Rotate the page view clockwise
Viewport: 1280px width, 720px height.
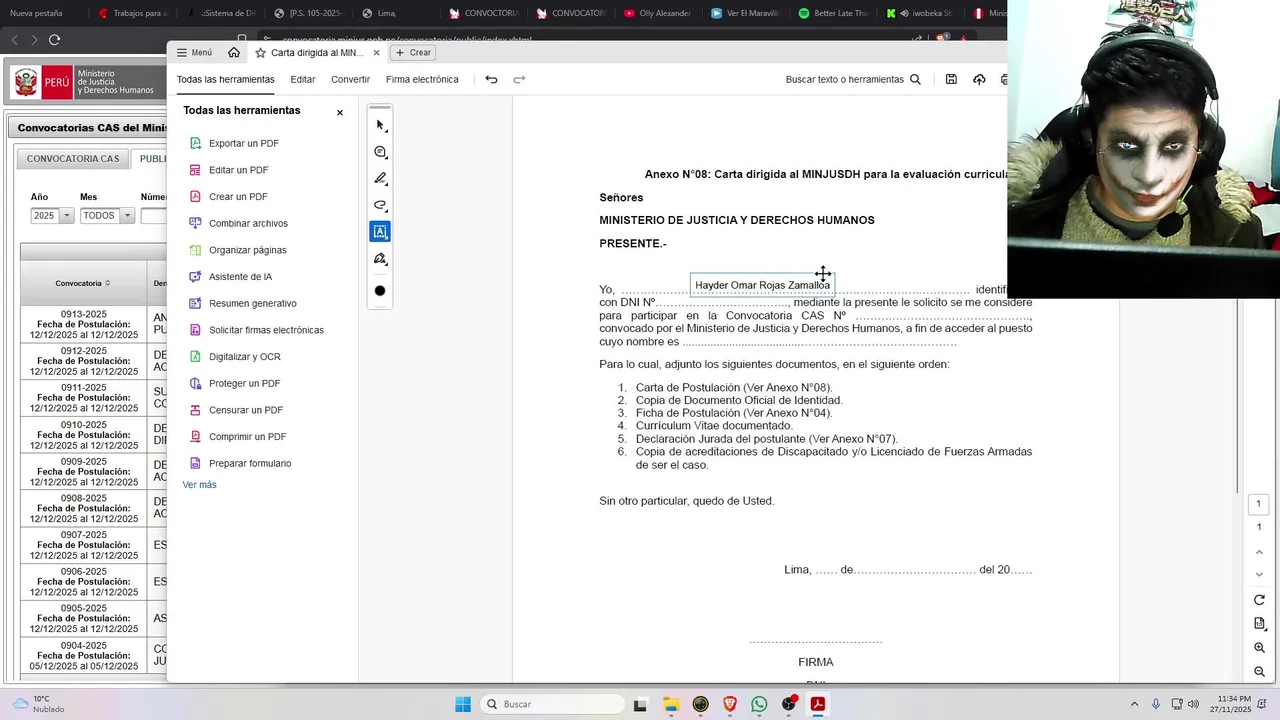coord(1259,600)
